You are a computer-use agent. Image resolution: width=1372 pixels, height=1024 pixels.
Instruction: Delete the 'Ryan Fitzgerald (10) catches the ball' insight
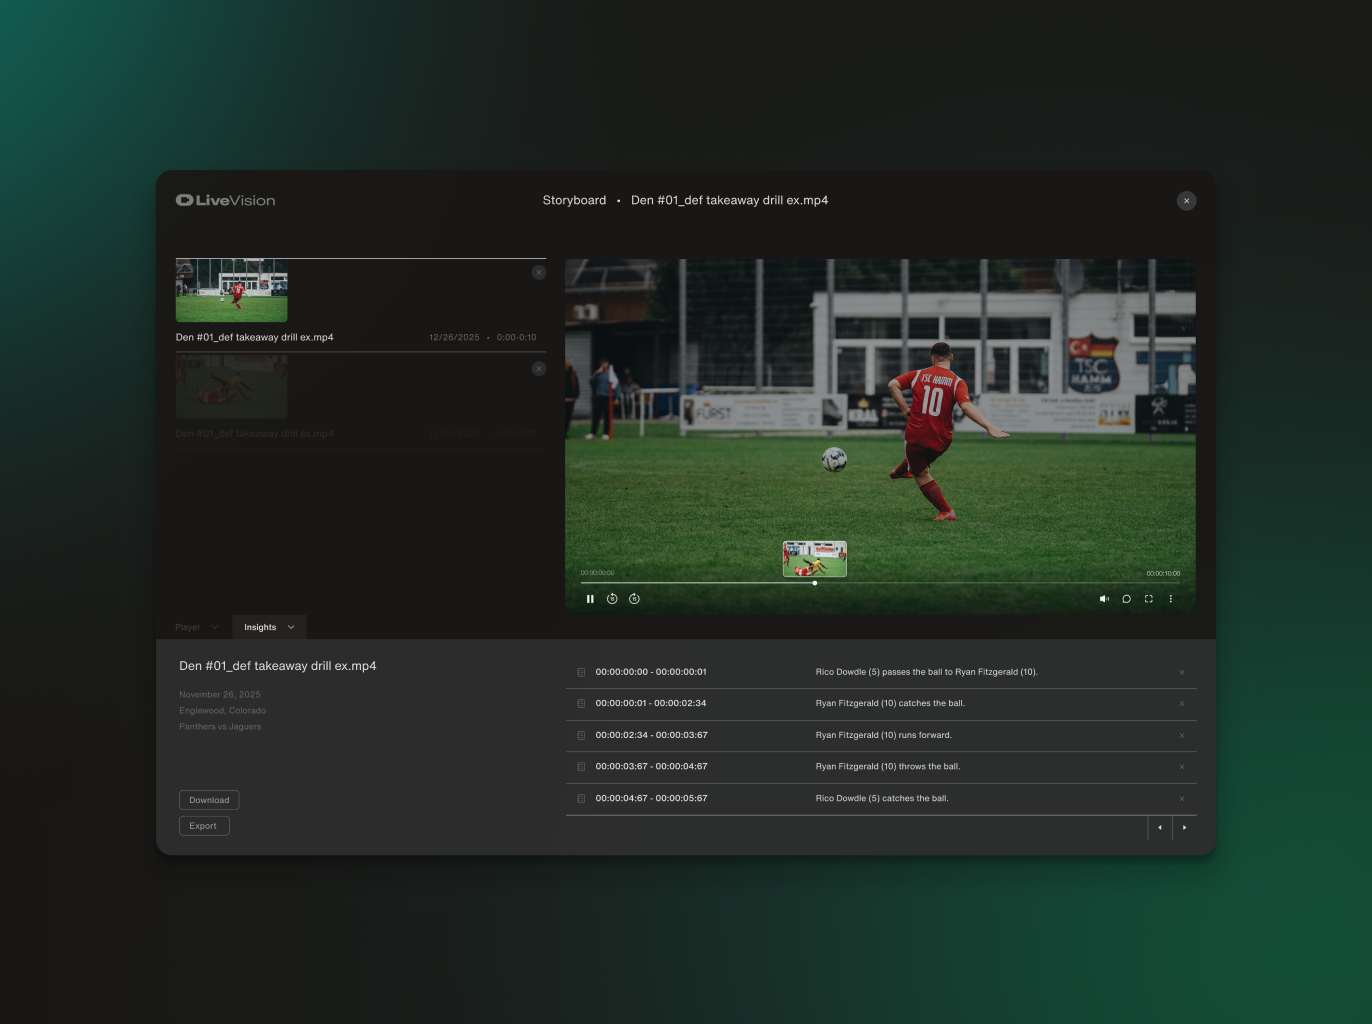click(1181, 704)
